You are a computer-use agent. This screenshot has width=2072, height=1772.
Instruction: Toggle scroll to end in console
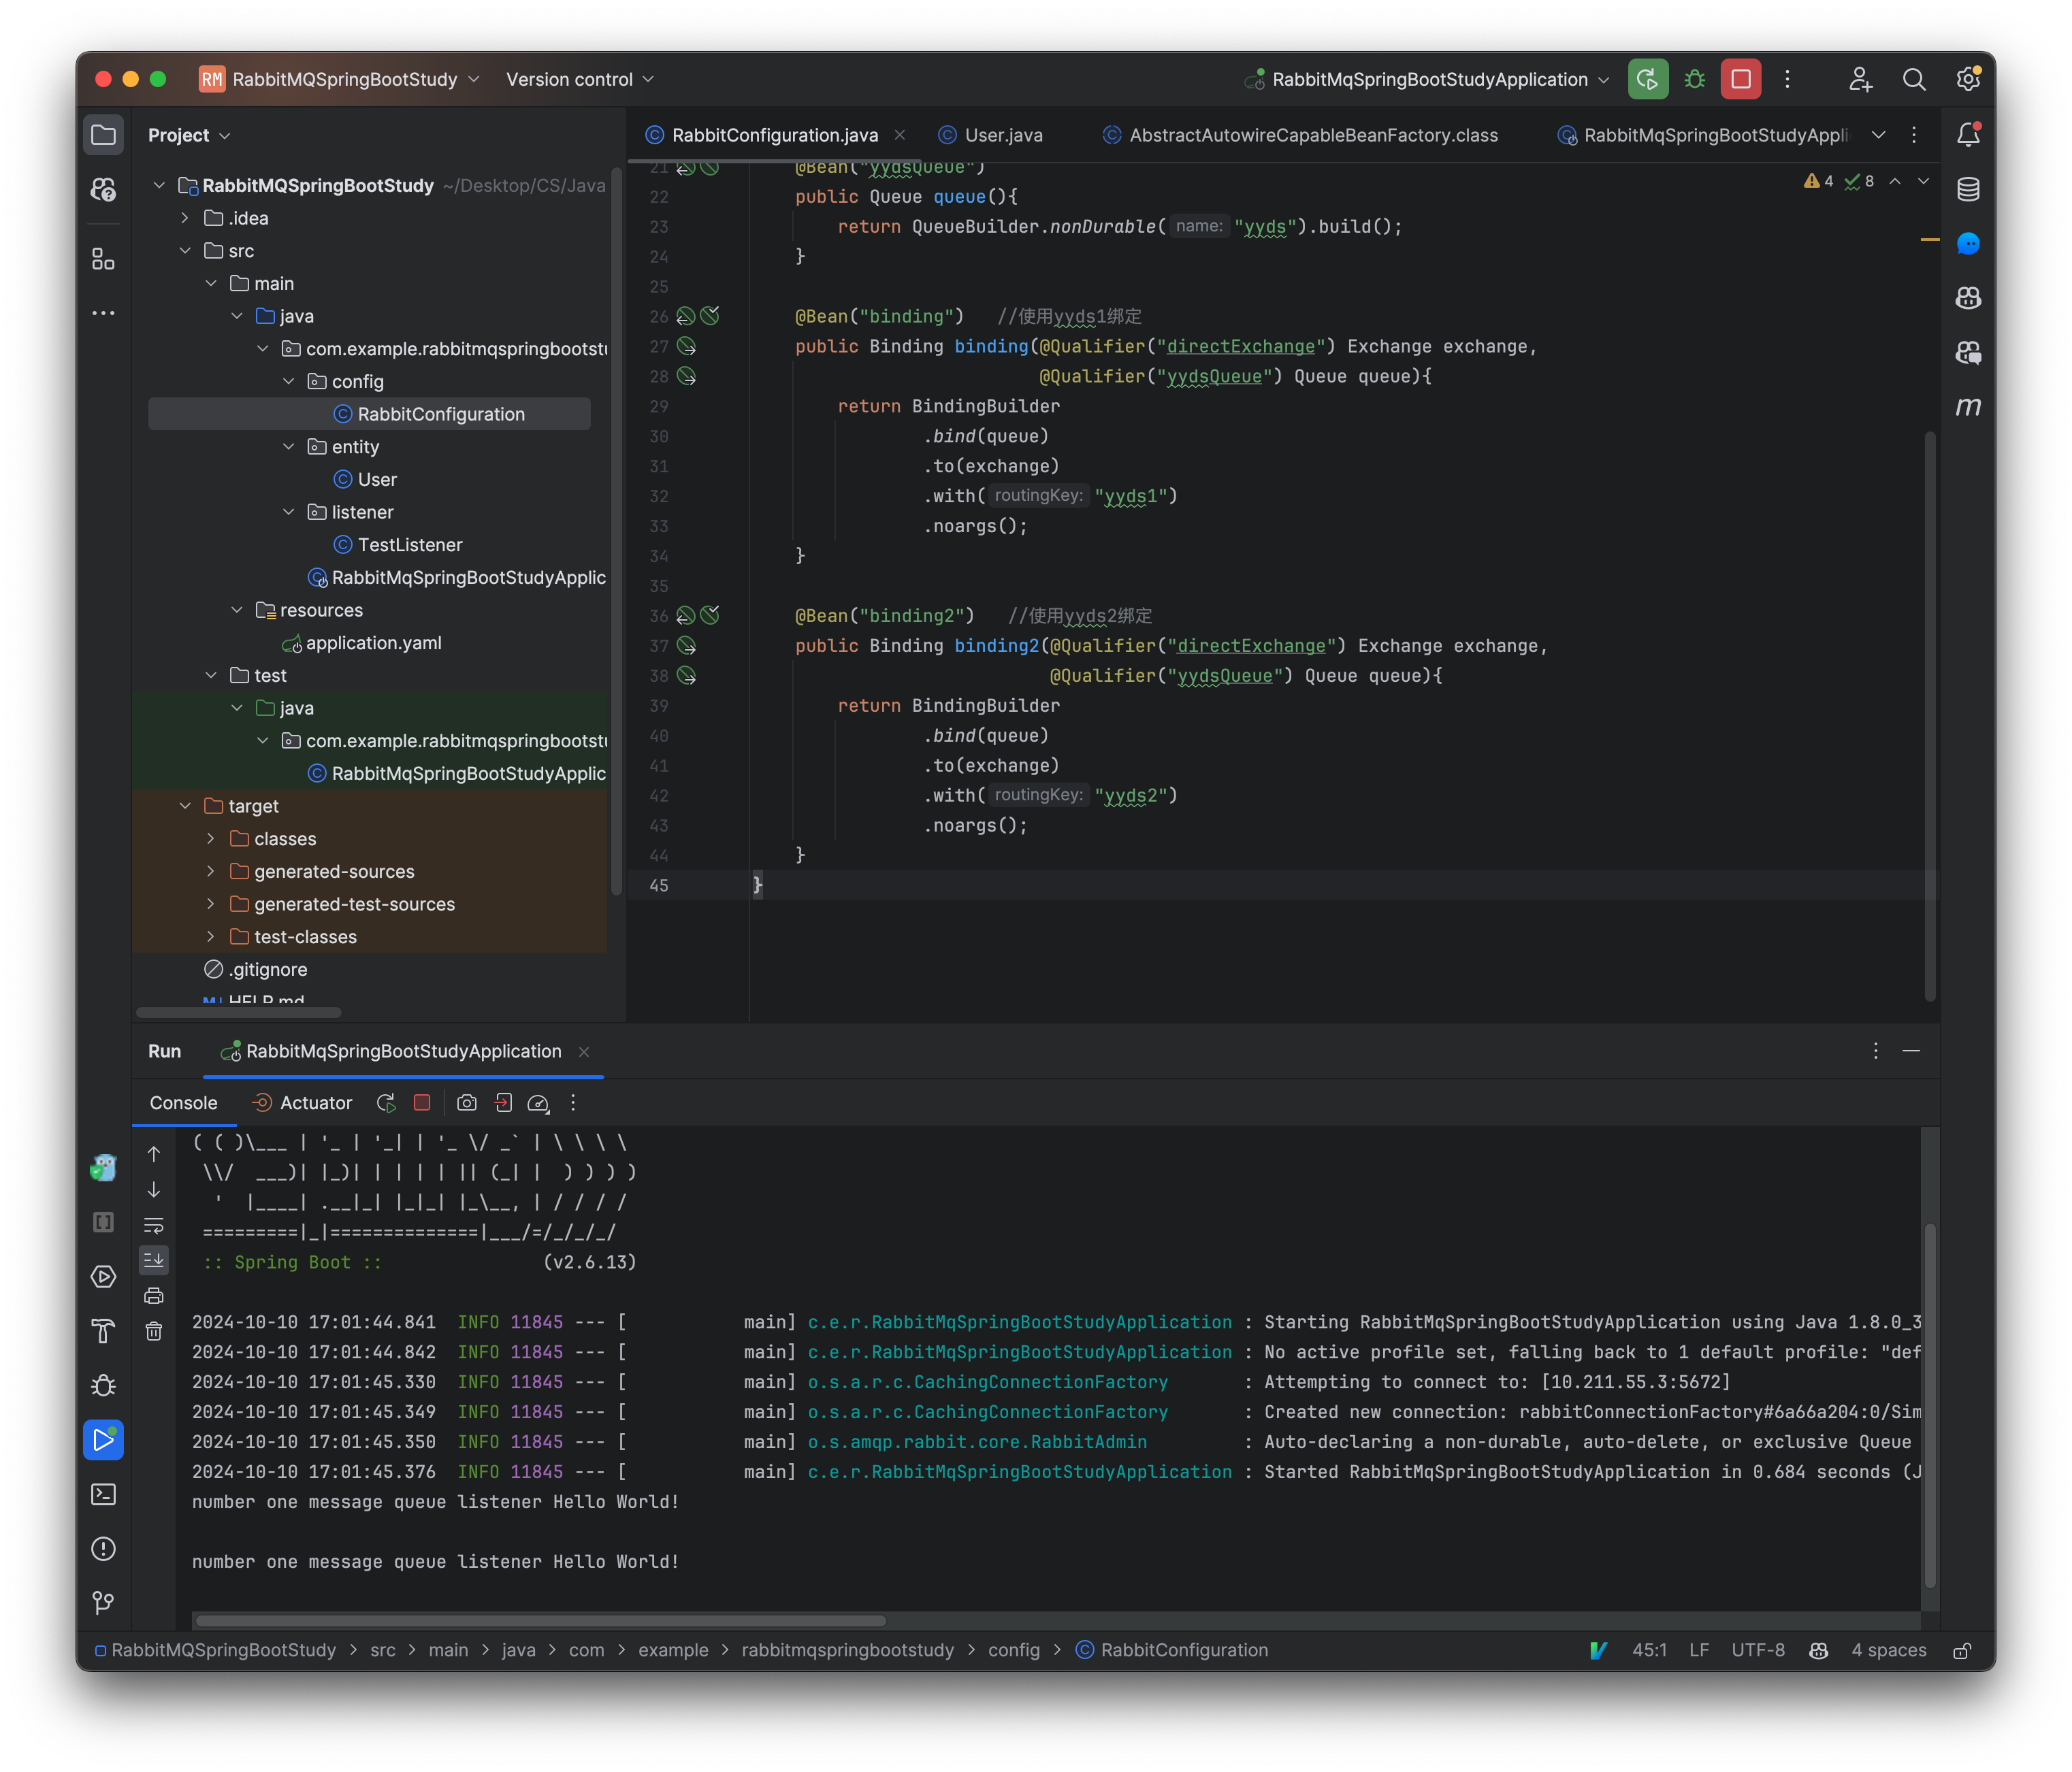click(x=155, y=1260)
